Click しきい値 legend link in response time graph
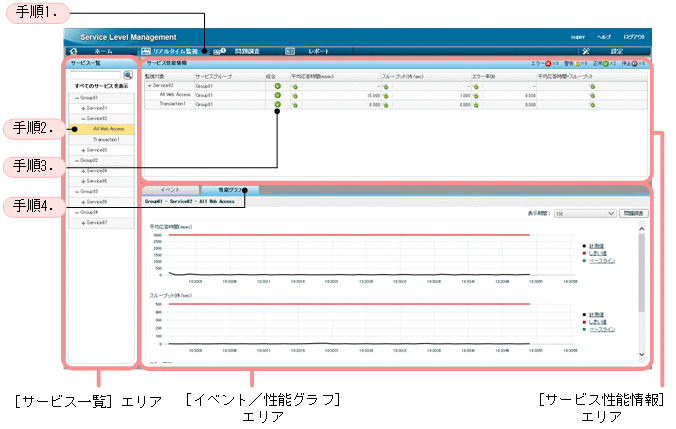 (598, 253)
